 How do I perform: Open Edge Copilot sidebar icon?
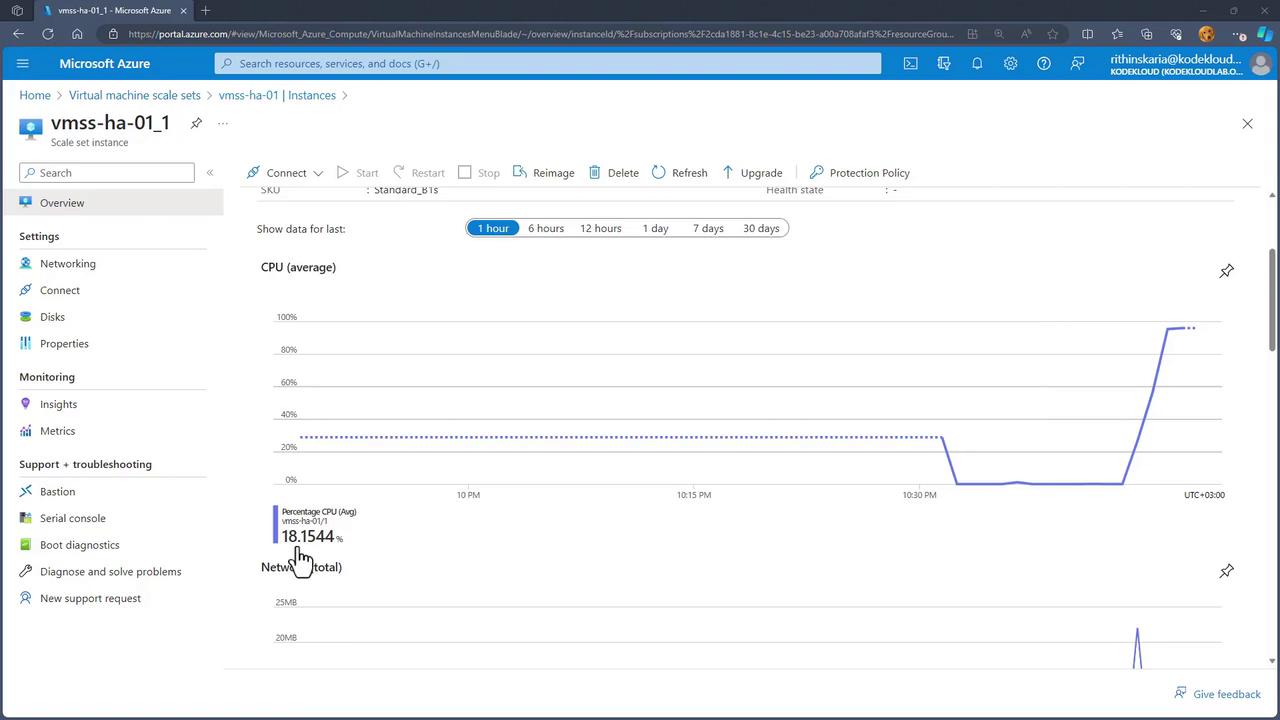pyautogui.click(x=1264, y=33)
